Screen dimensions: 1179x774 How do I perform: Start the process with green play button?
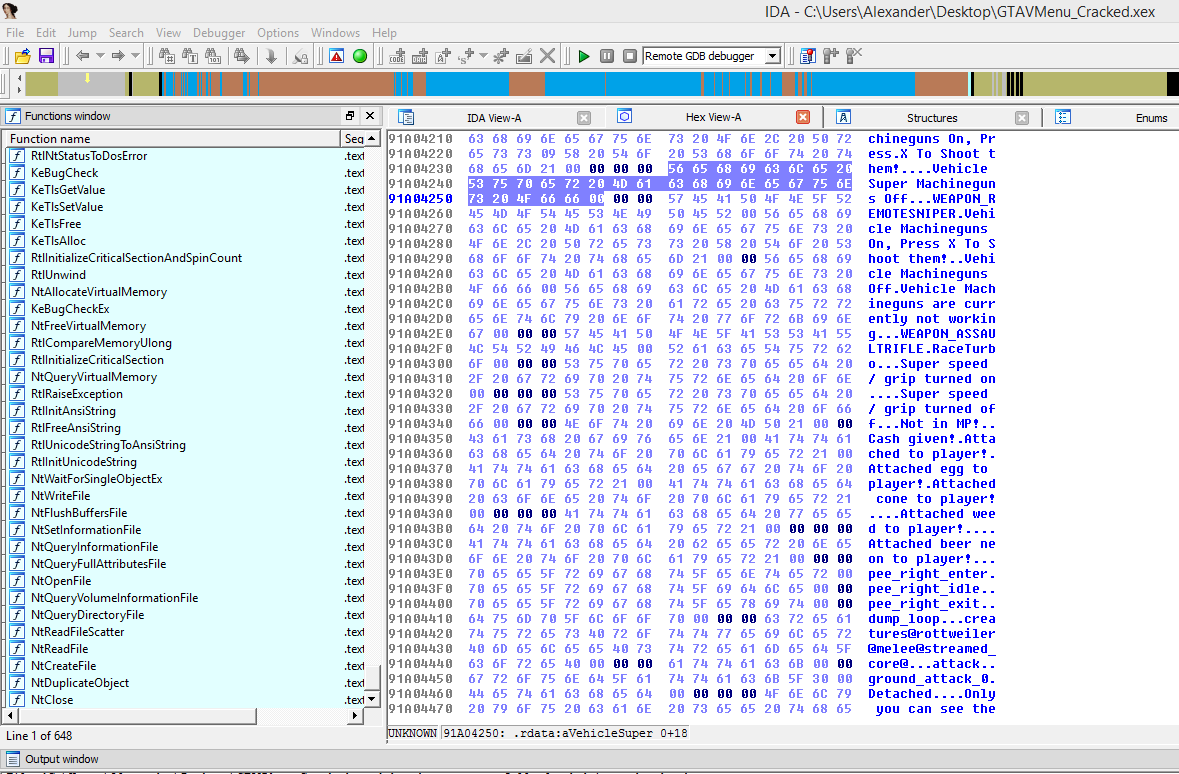point(583,56)
